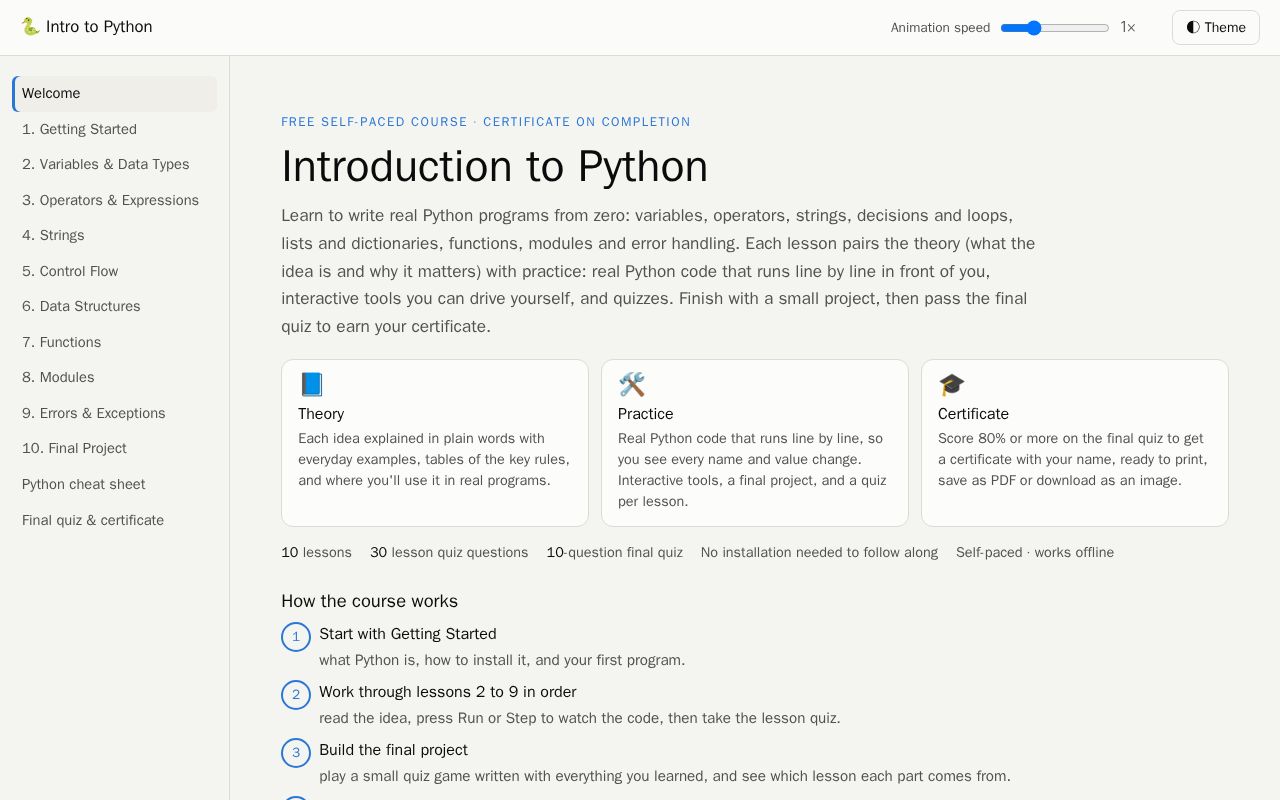Open the Python cheat sheet

[114, 484]
